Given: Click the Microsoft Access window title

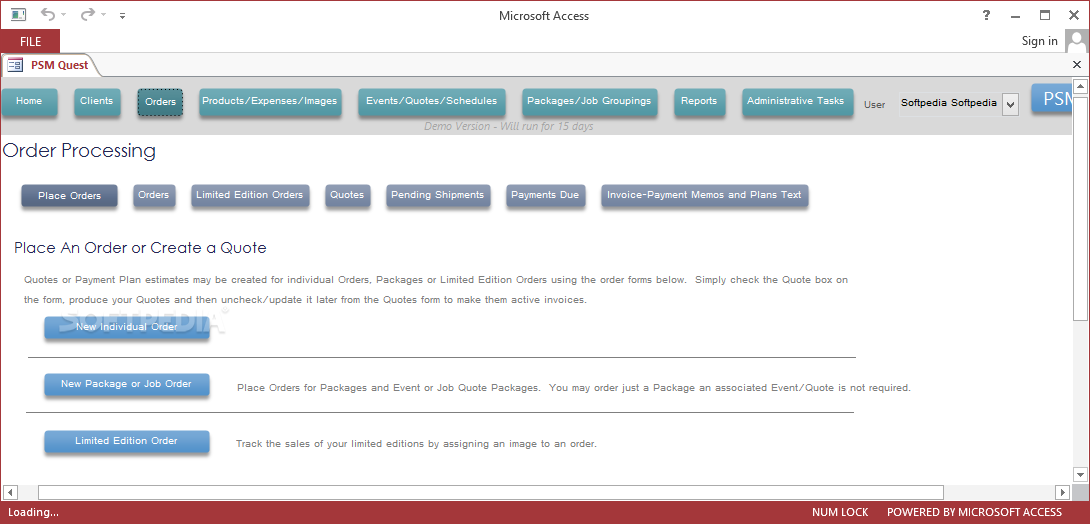Looking at the screenshot, I should 544,15.
